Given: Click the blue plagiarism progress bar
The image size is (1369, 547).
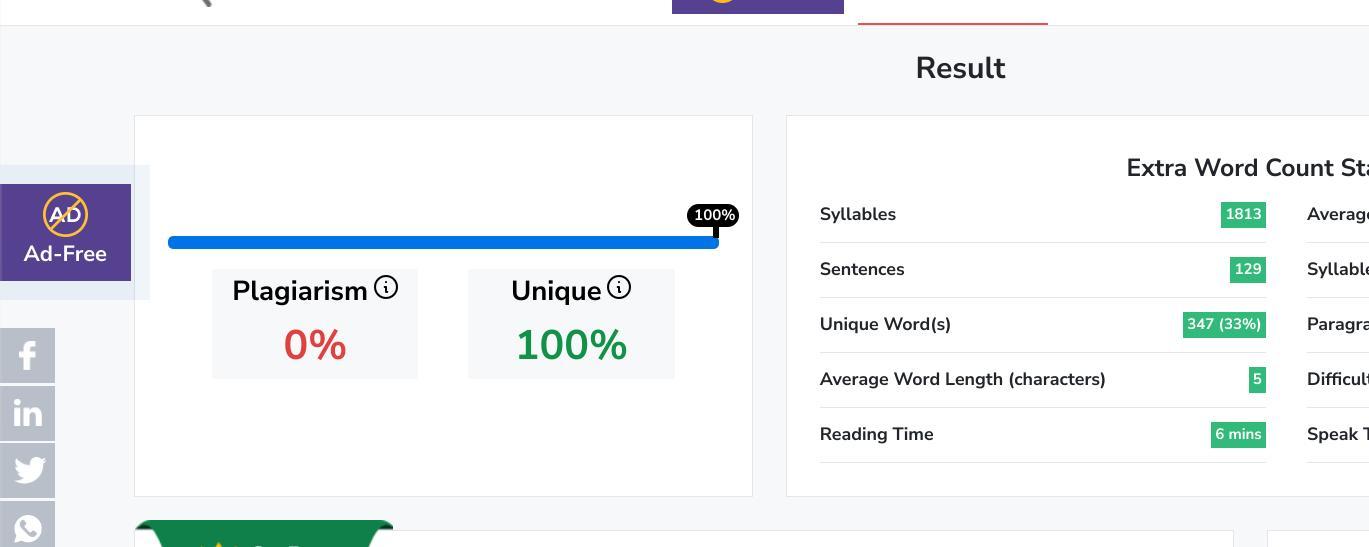Looking at the screenshot, I should coord(443,242).
